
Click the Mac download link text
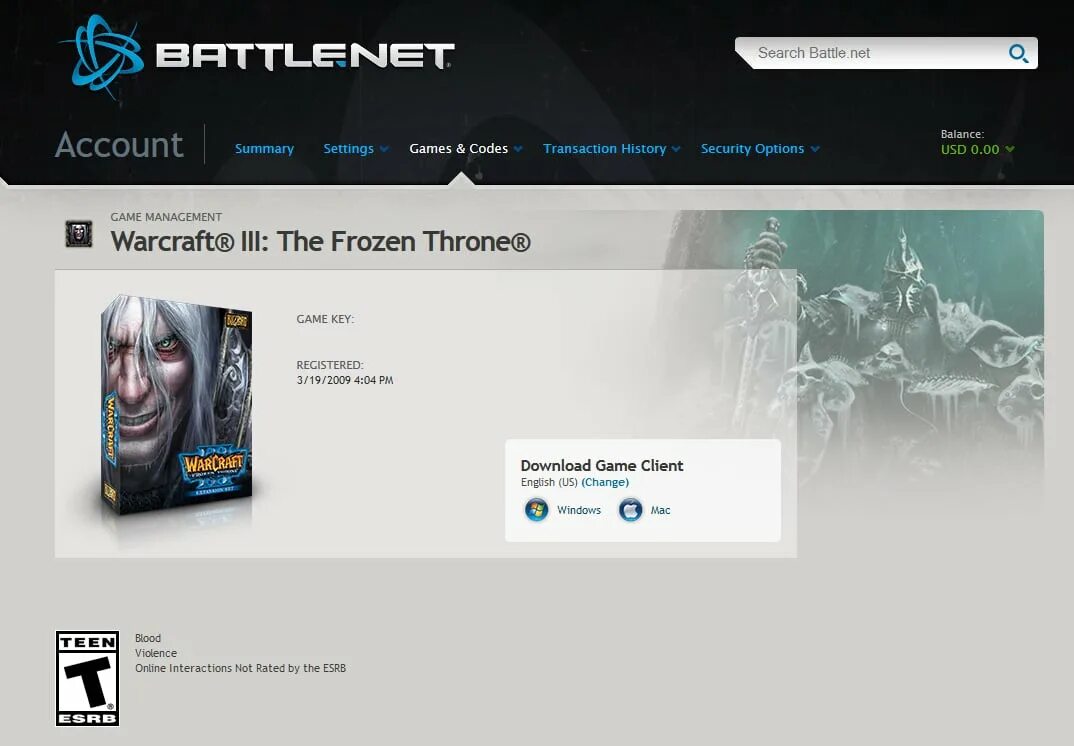(660, 510)
